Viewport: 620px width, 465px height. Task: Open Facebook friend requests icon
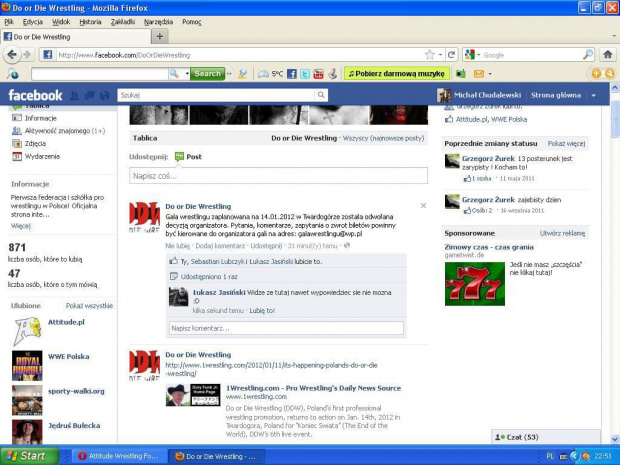(x=75, y=95)
